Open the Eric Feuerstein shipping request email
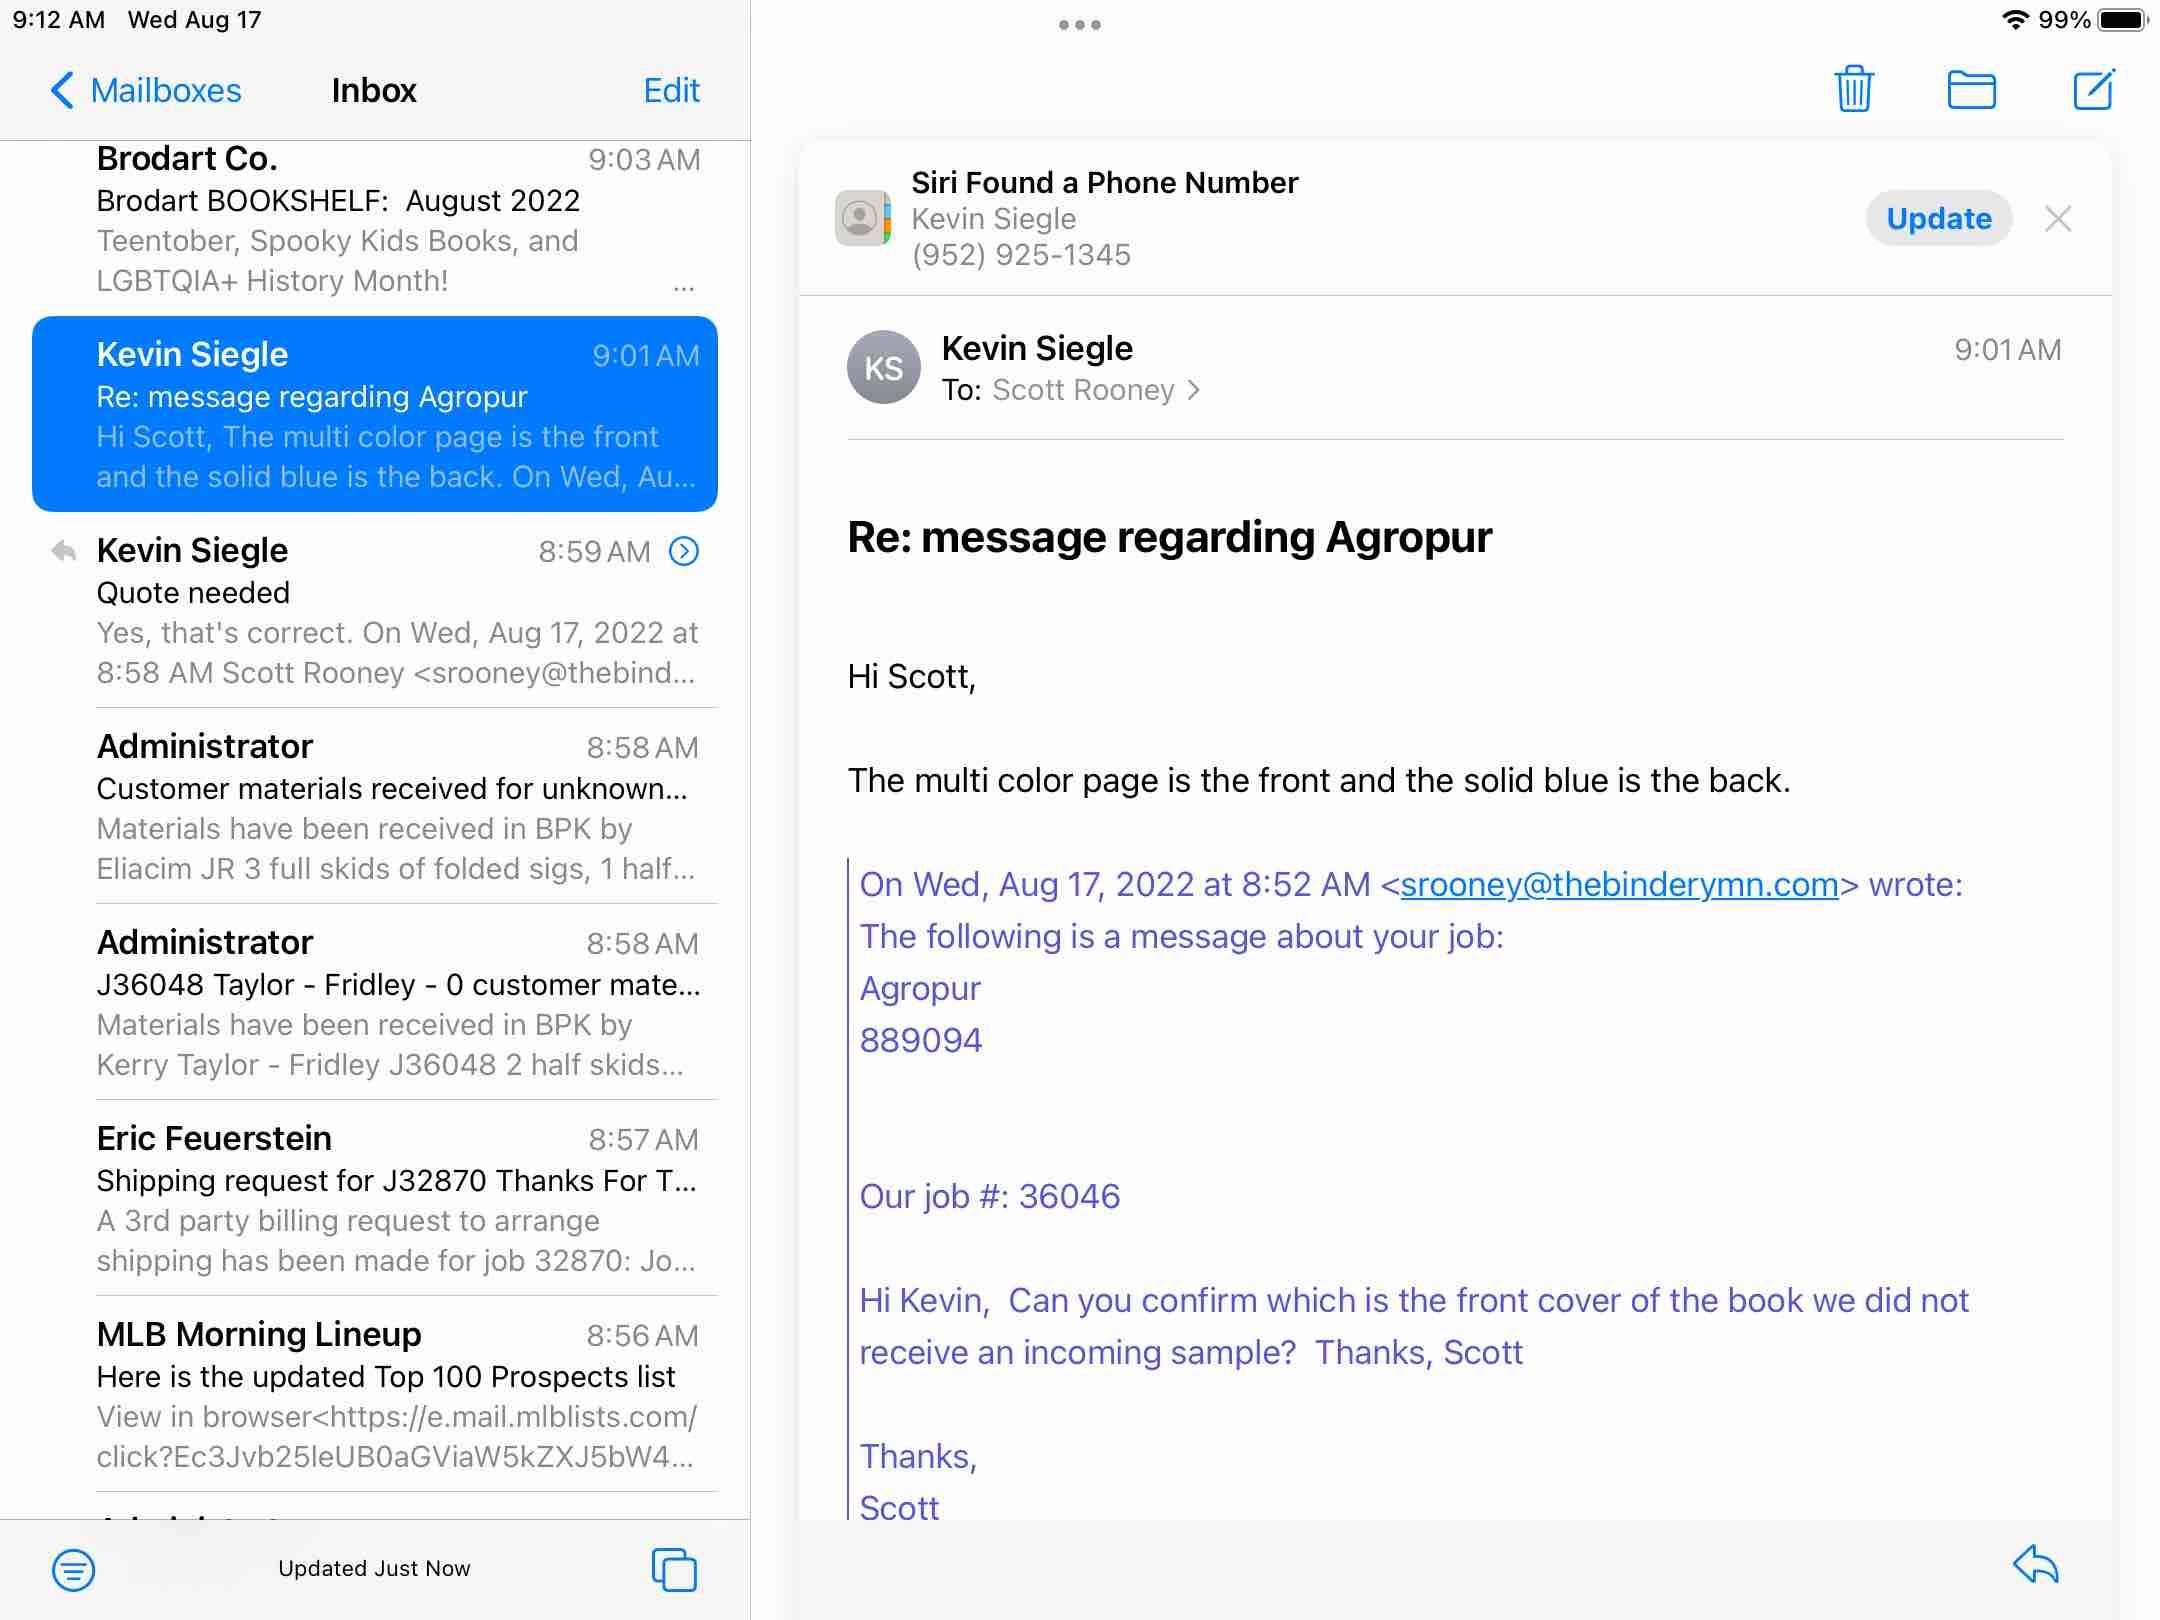 coord(396,1198)
